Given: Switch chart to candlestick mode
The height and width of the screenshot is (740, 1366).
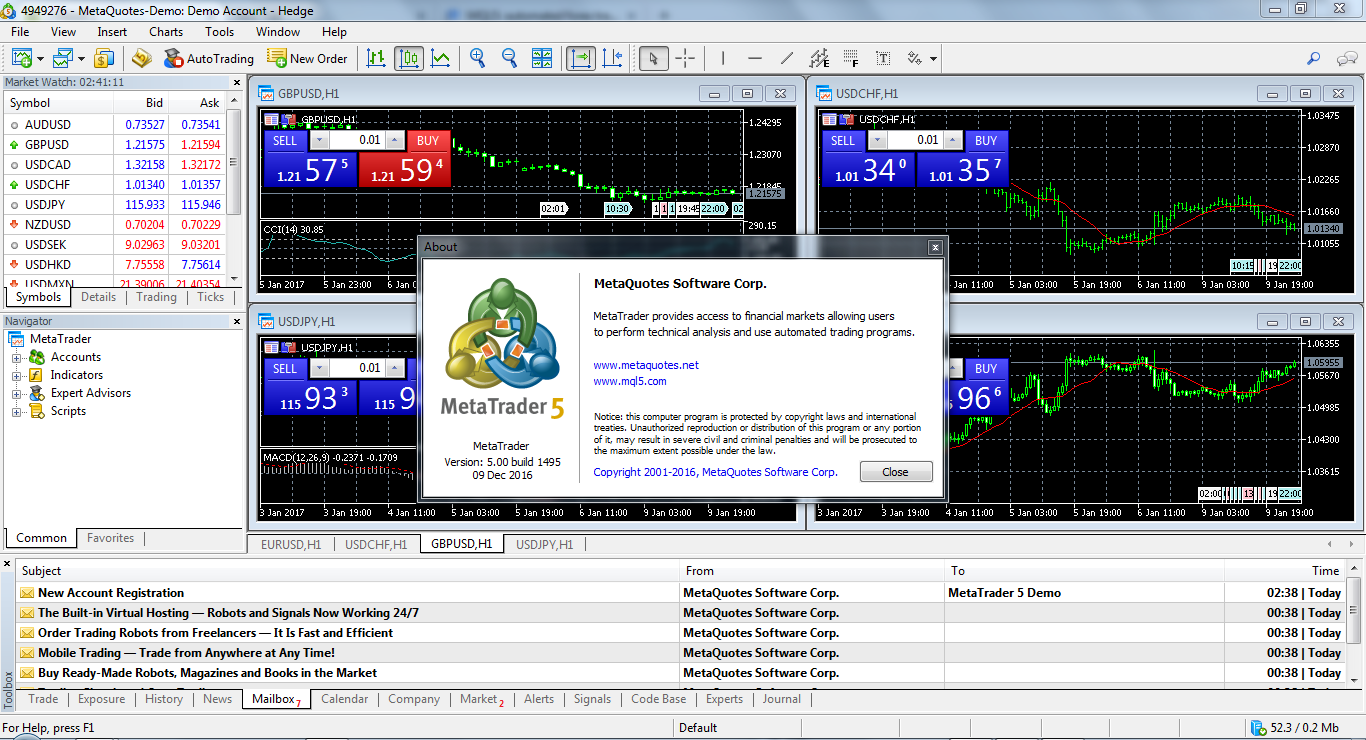Looking at the screenshot, I should coord(408,58).
